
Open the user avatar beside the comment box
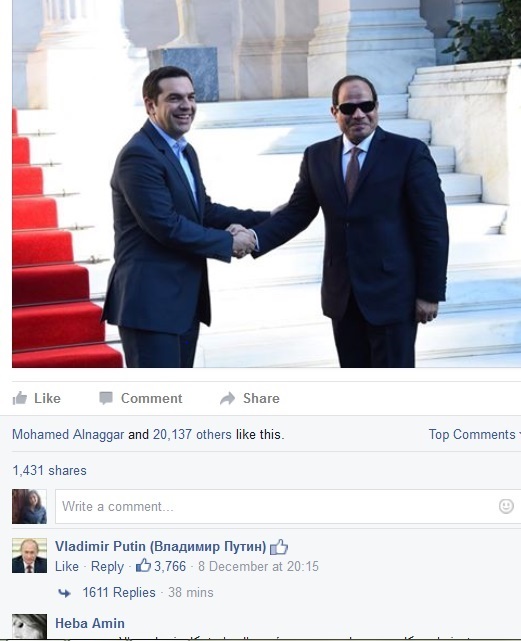(29, 507)
